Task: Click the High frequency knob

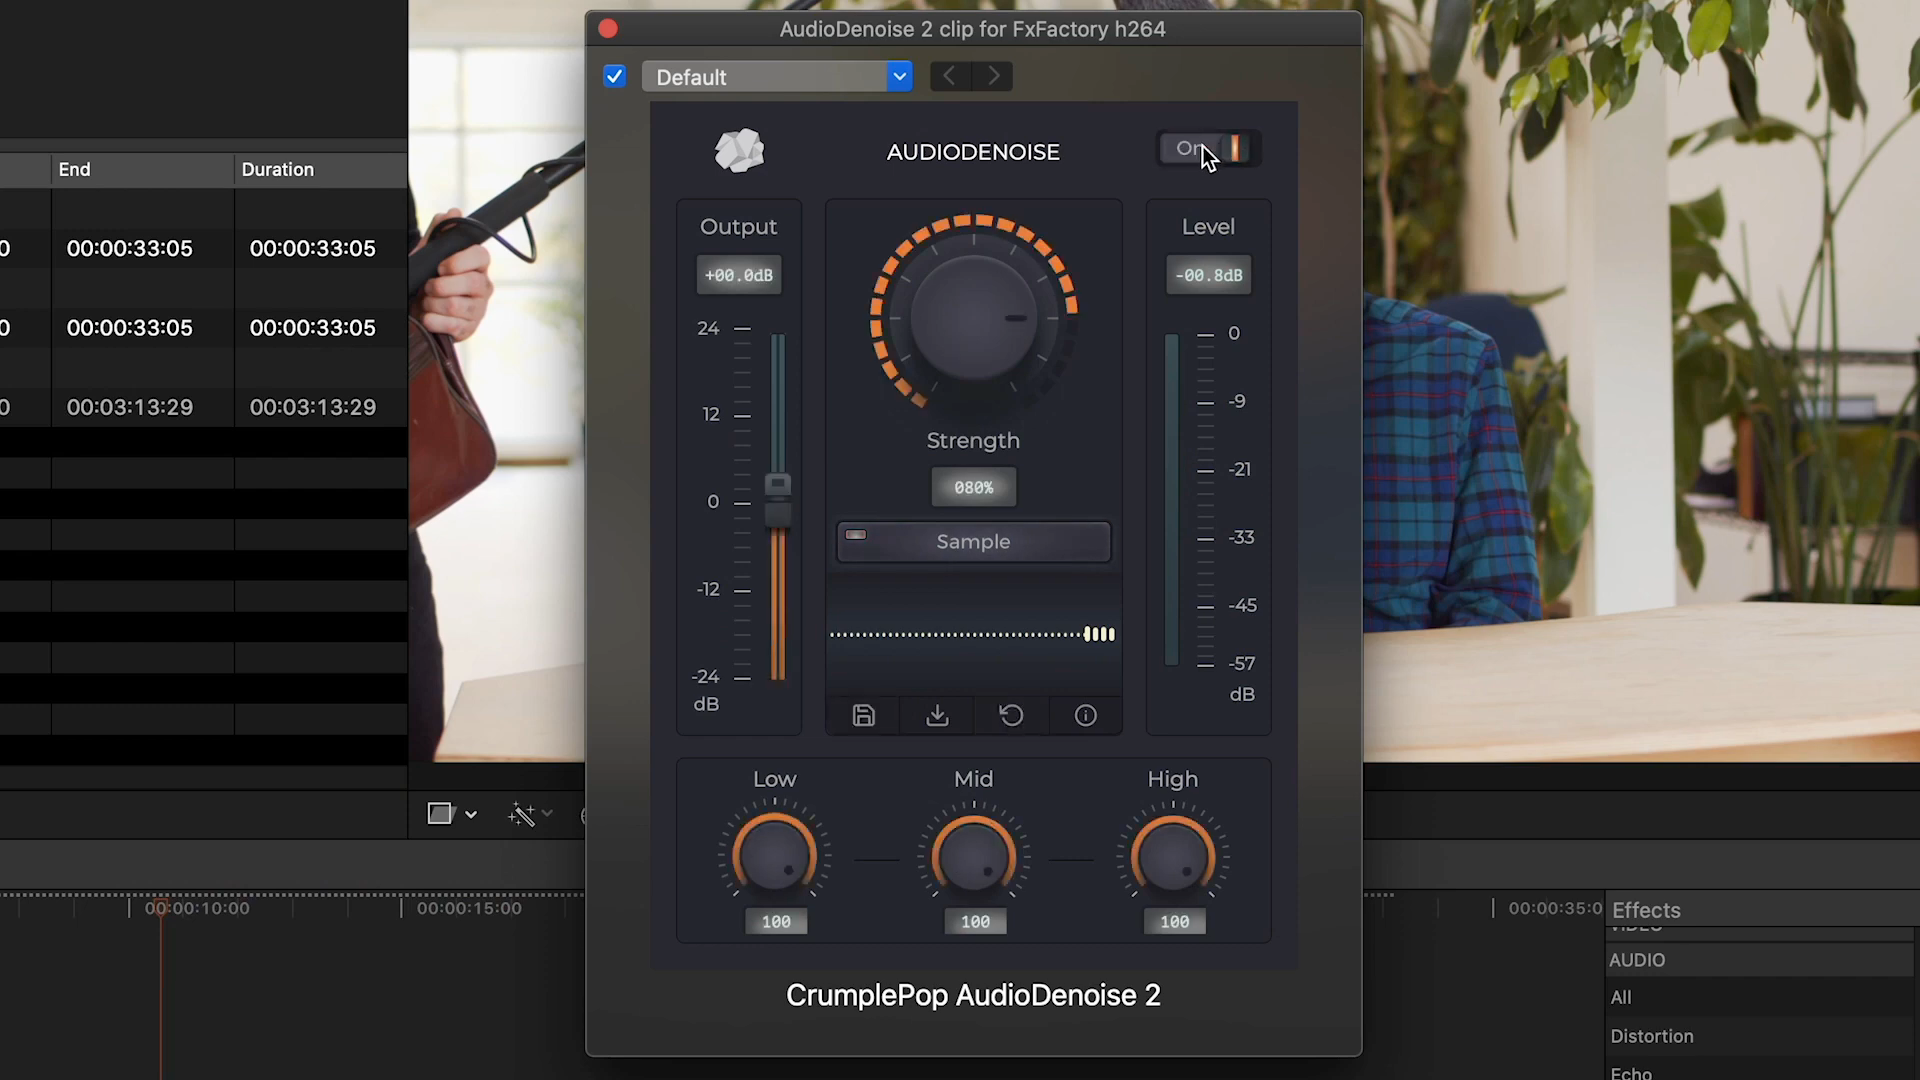Action: (1173, 856)
